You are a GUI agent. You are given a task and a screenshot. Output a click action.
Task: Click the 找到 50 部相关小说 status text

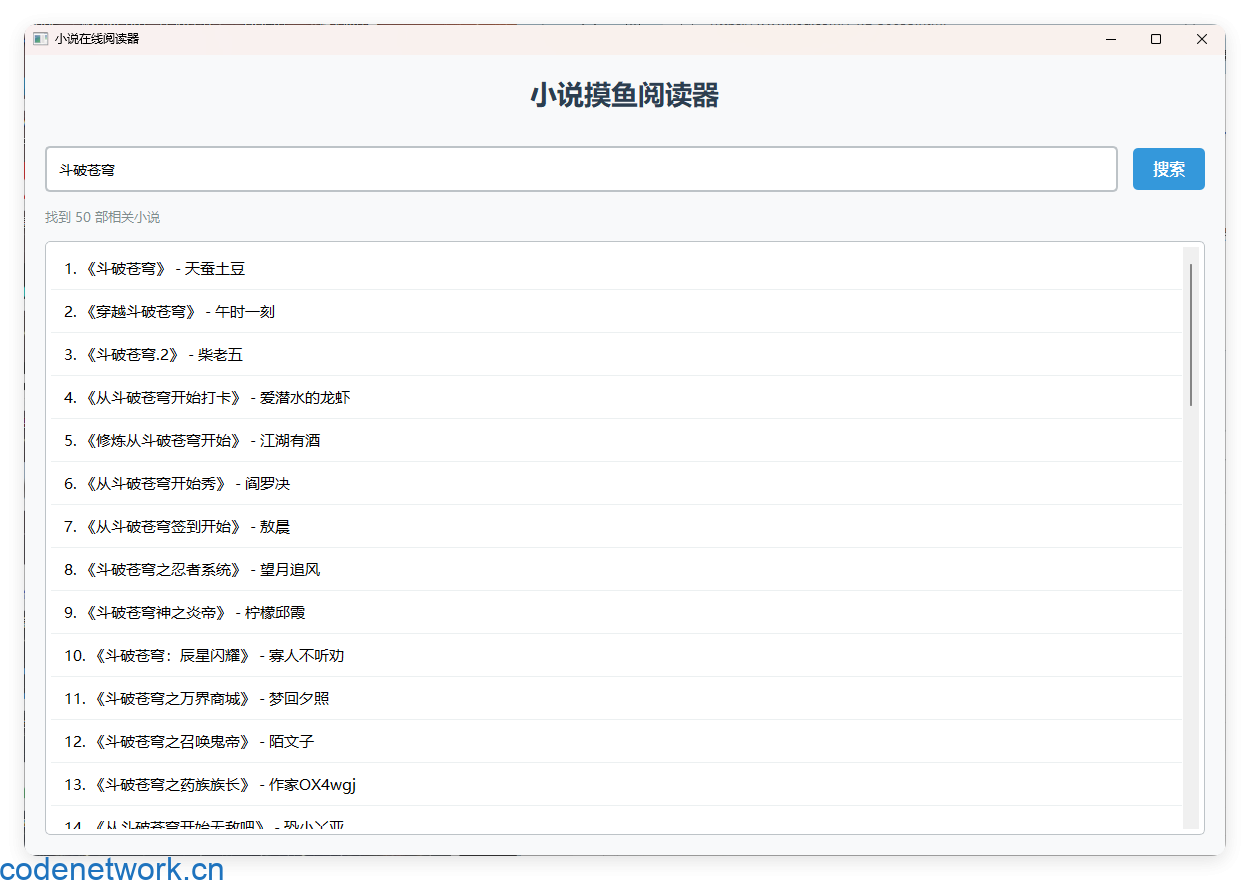[x=103, y=217]
